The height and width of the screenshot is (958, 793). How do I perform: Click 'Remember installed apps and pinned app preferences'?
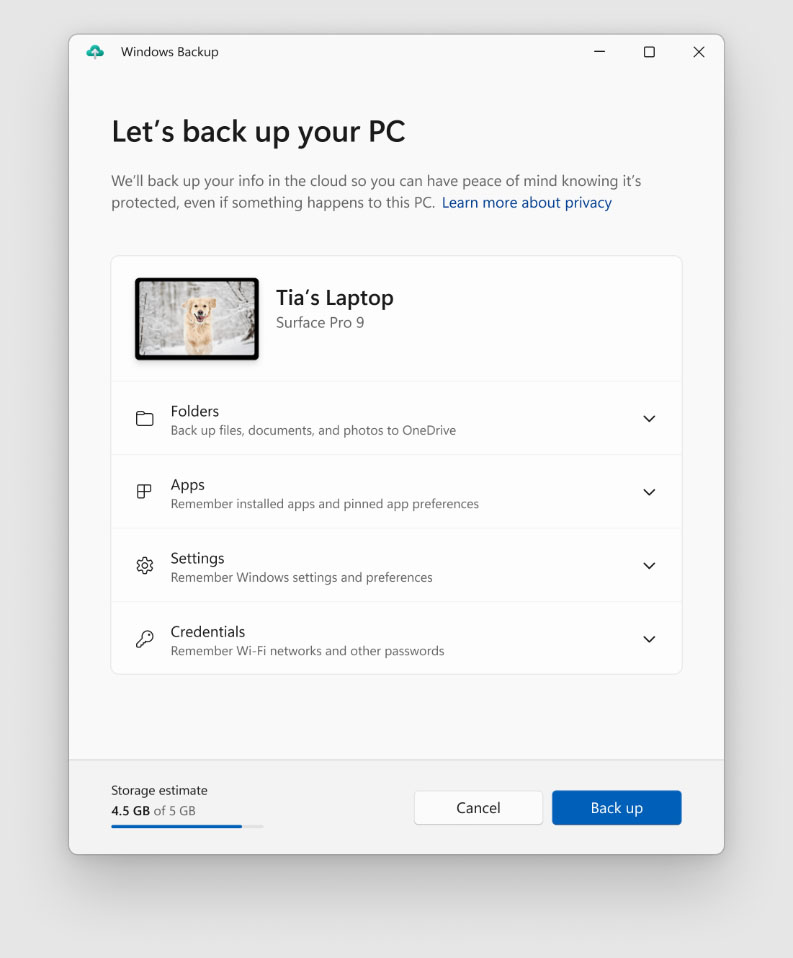[x=324, y=504]
